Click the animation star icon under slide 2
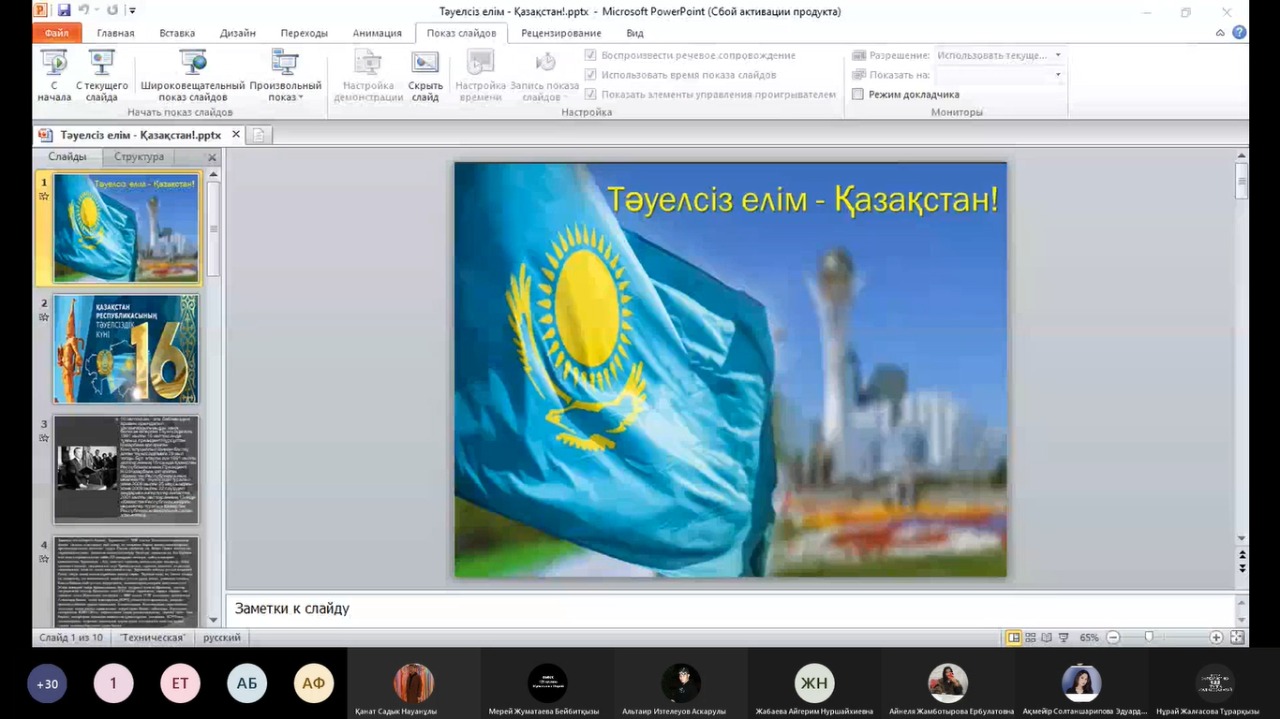1280x719 pixels. (x=44, y=317)
